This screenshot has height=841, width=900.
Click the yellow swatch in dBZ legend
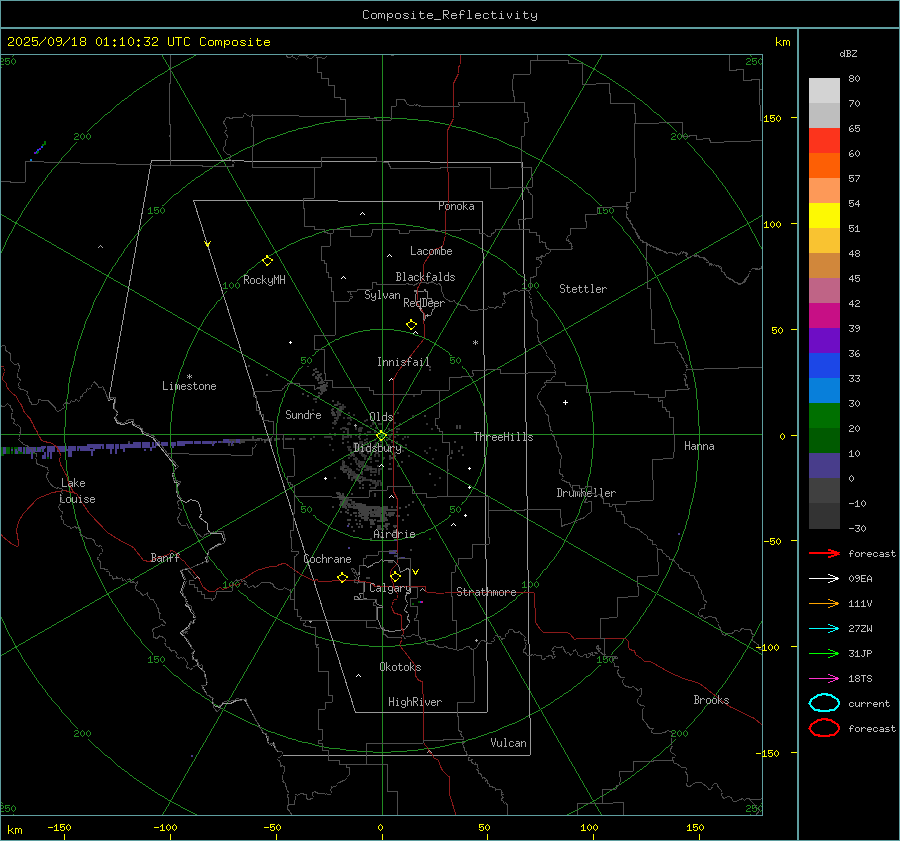click(x=824, y=216)
